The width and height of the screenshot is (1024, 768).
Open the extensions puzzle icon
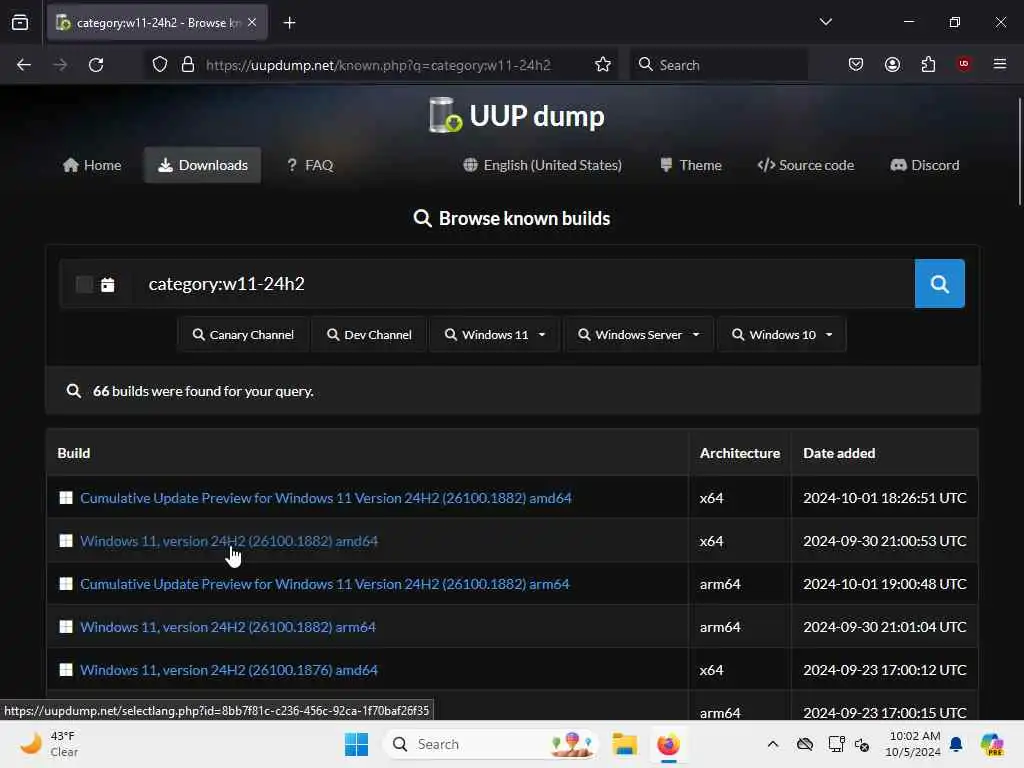(x=928, y=65)
